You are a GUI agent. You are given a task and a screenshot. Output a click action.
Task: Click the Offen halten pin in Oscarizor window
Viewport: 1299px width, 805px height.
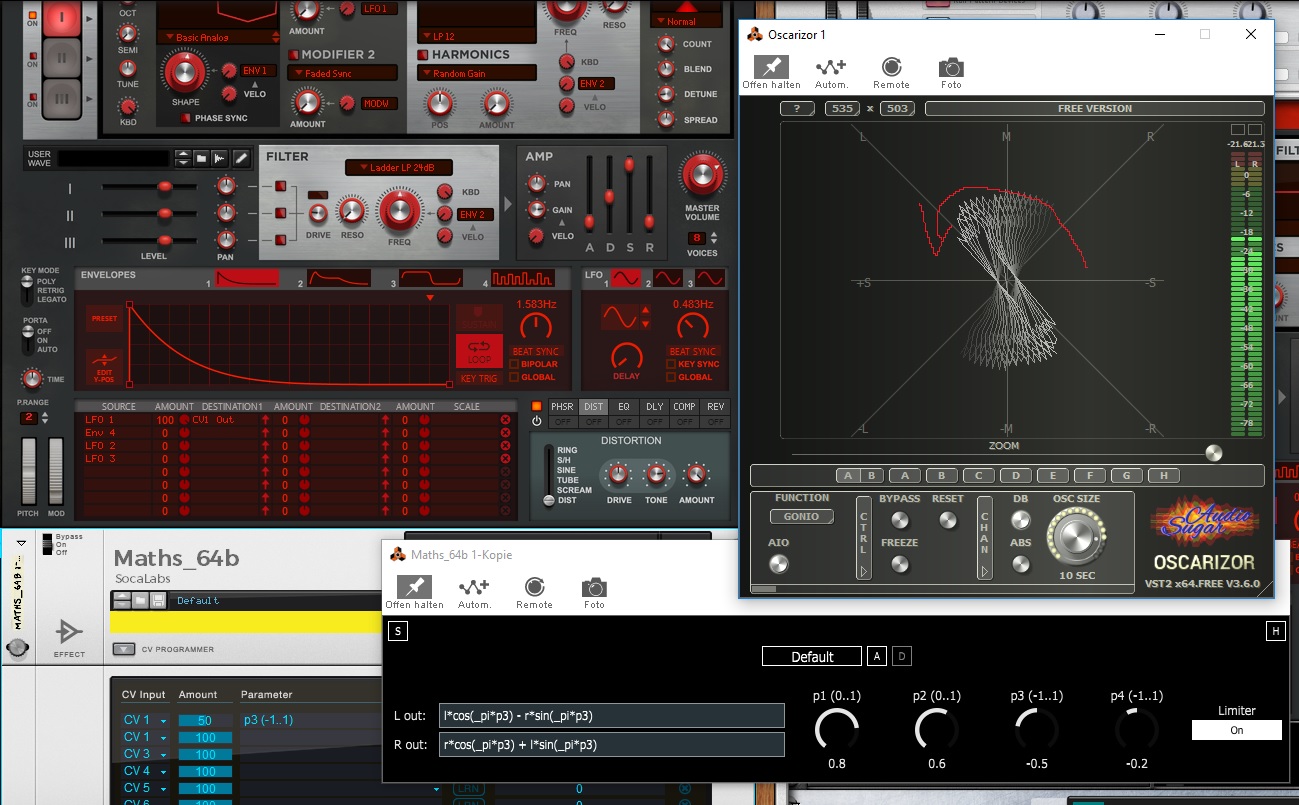click(770, 72)
